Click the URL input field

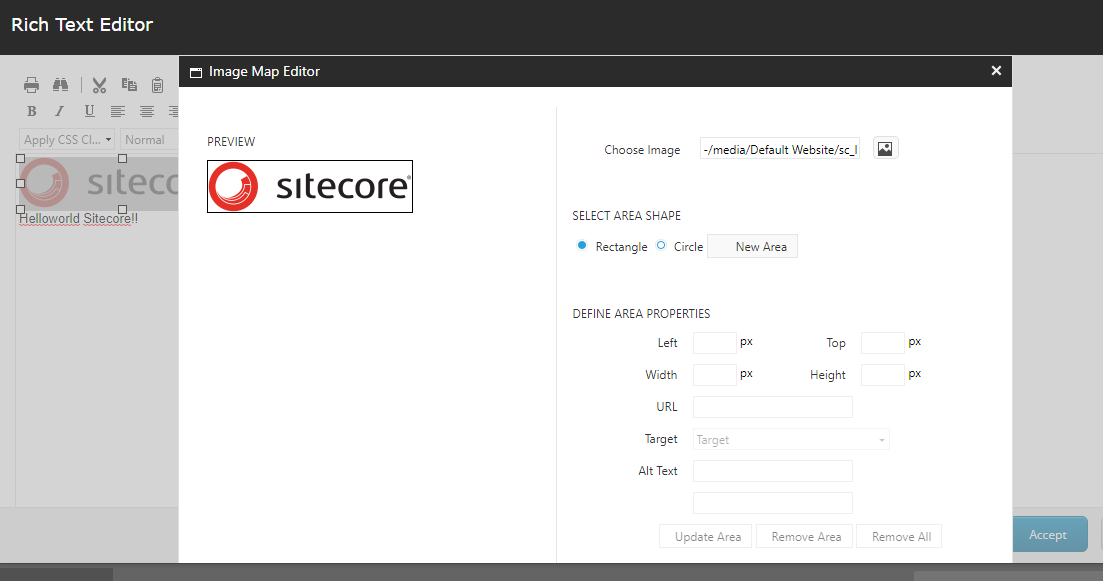coord(773,407)
